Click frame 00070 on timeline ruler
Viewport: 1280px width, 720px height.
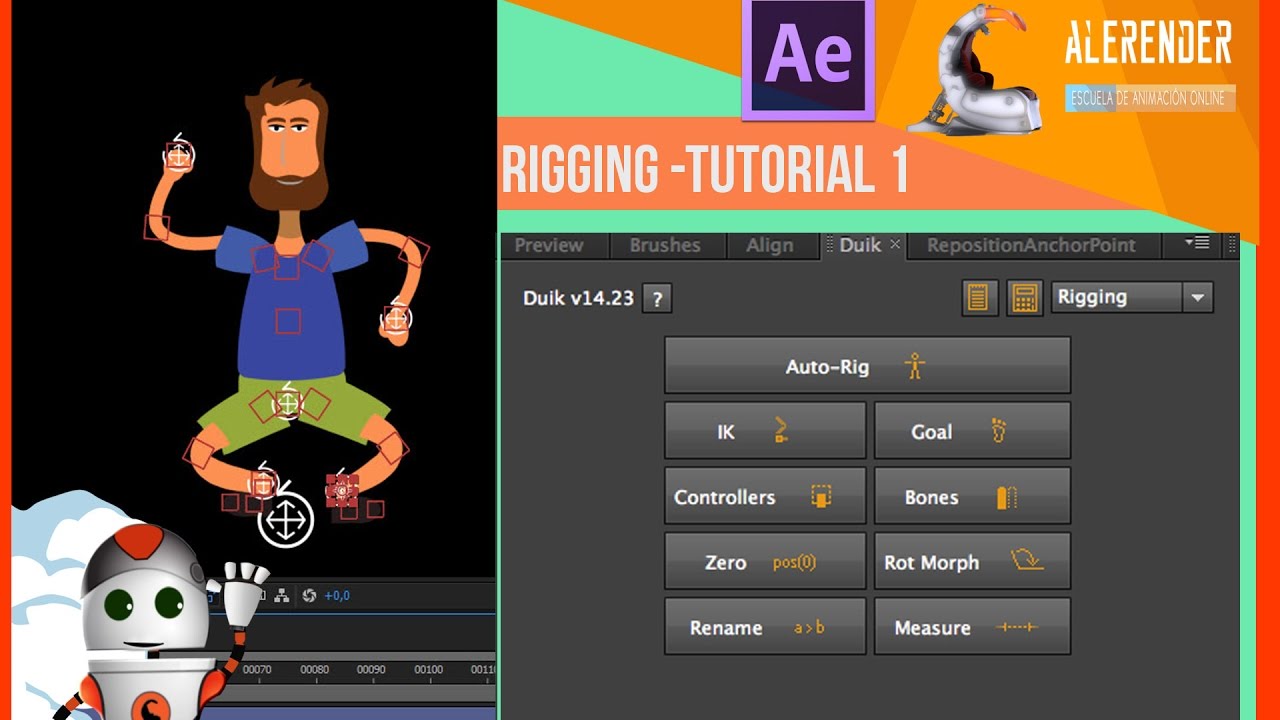click(258, 669)
